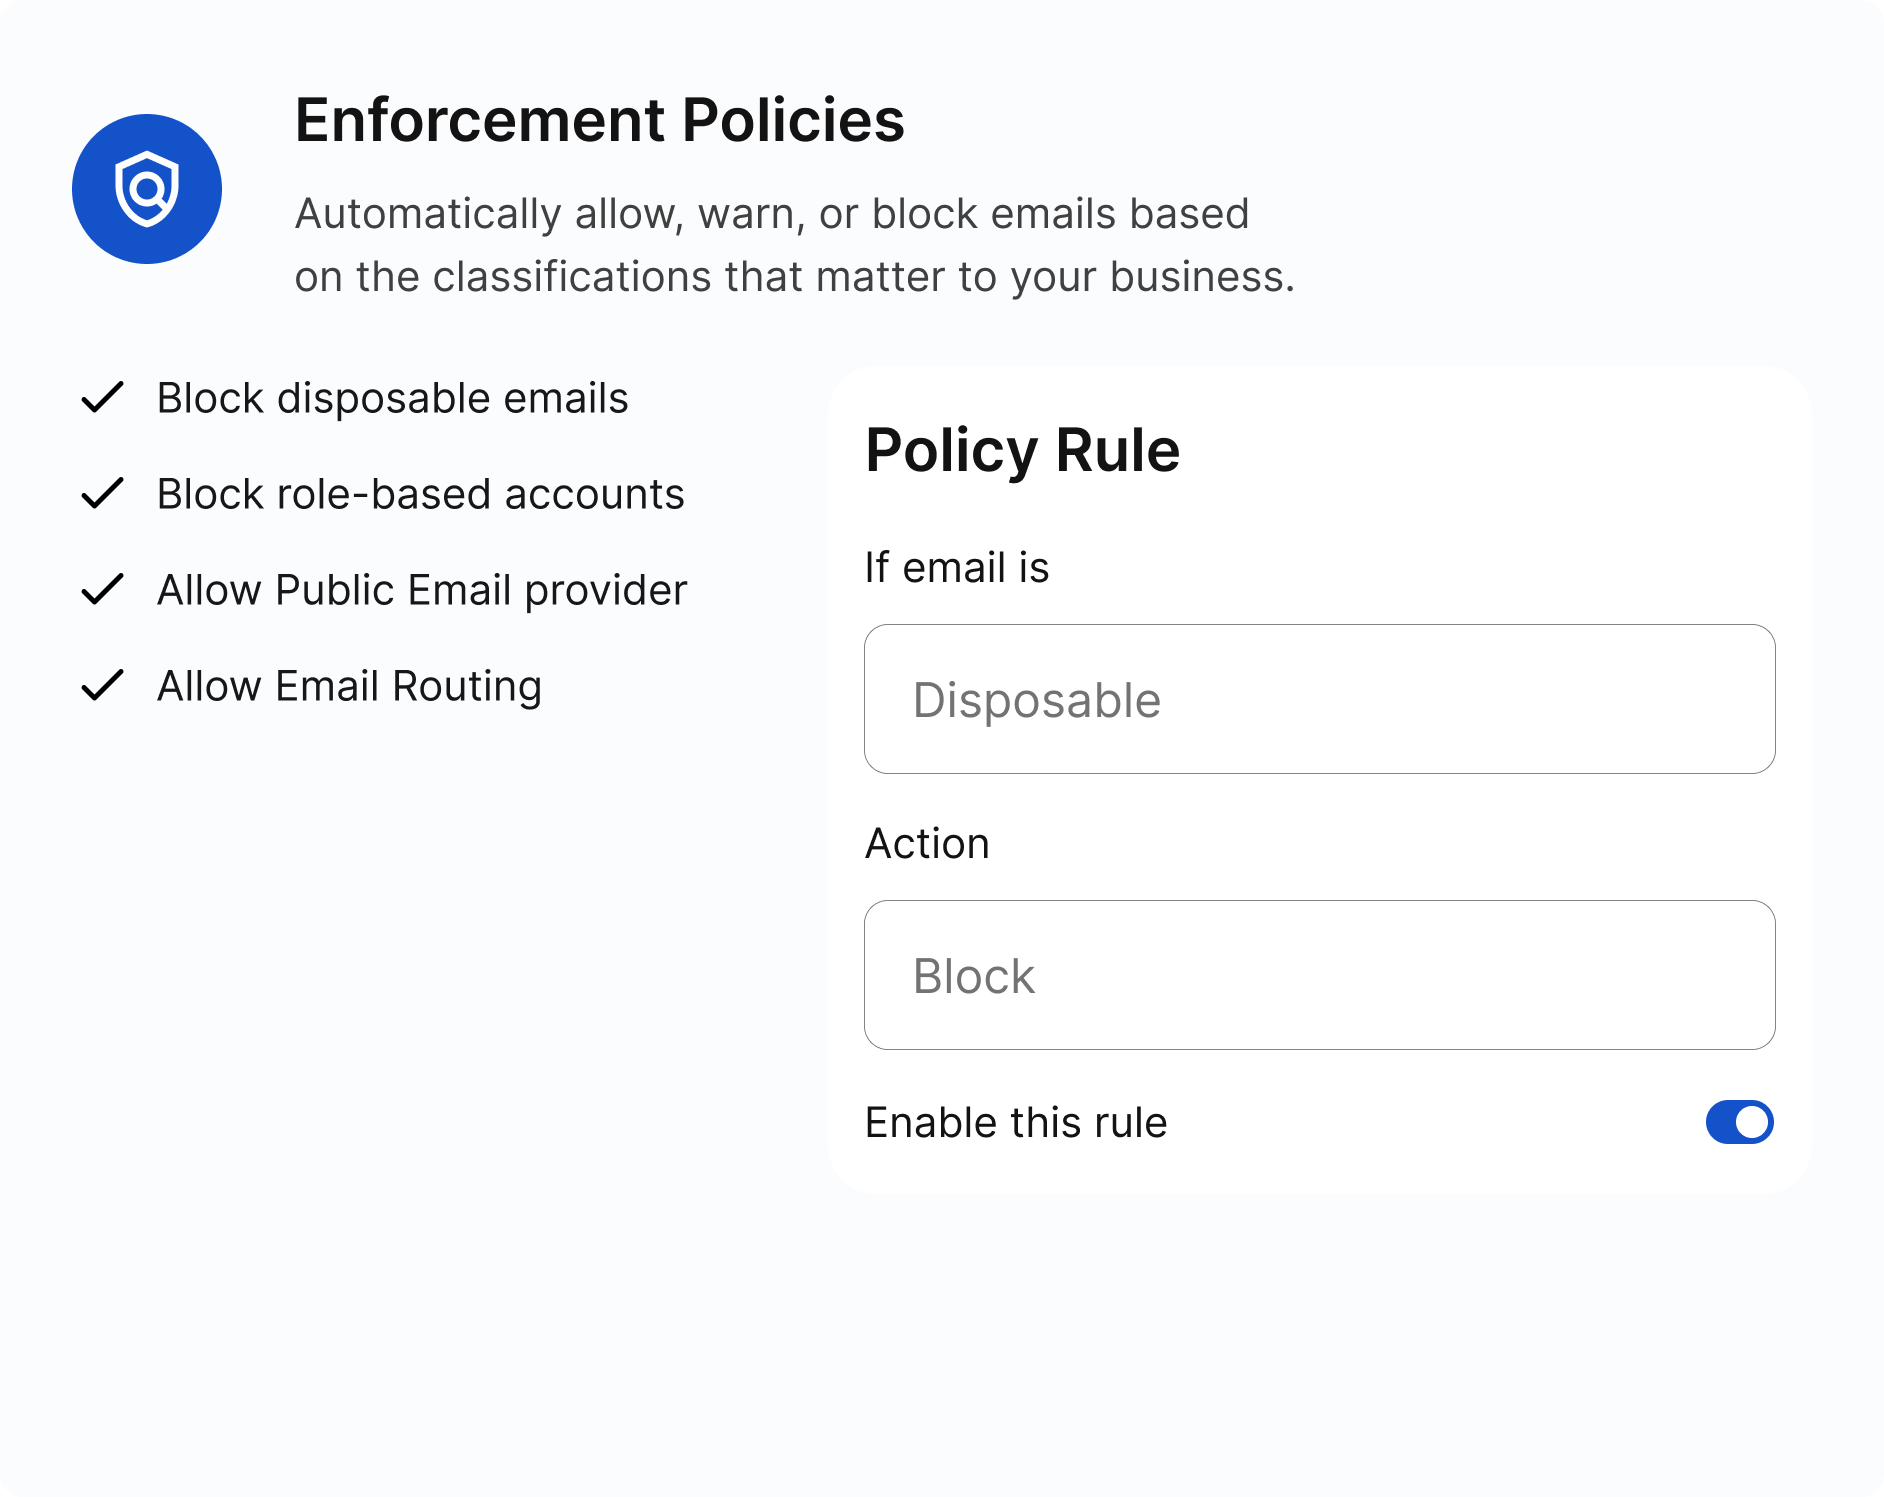Open the Disposable email type field

[1320, 699]
